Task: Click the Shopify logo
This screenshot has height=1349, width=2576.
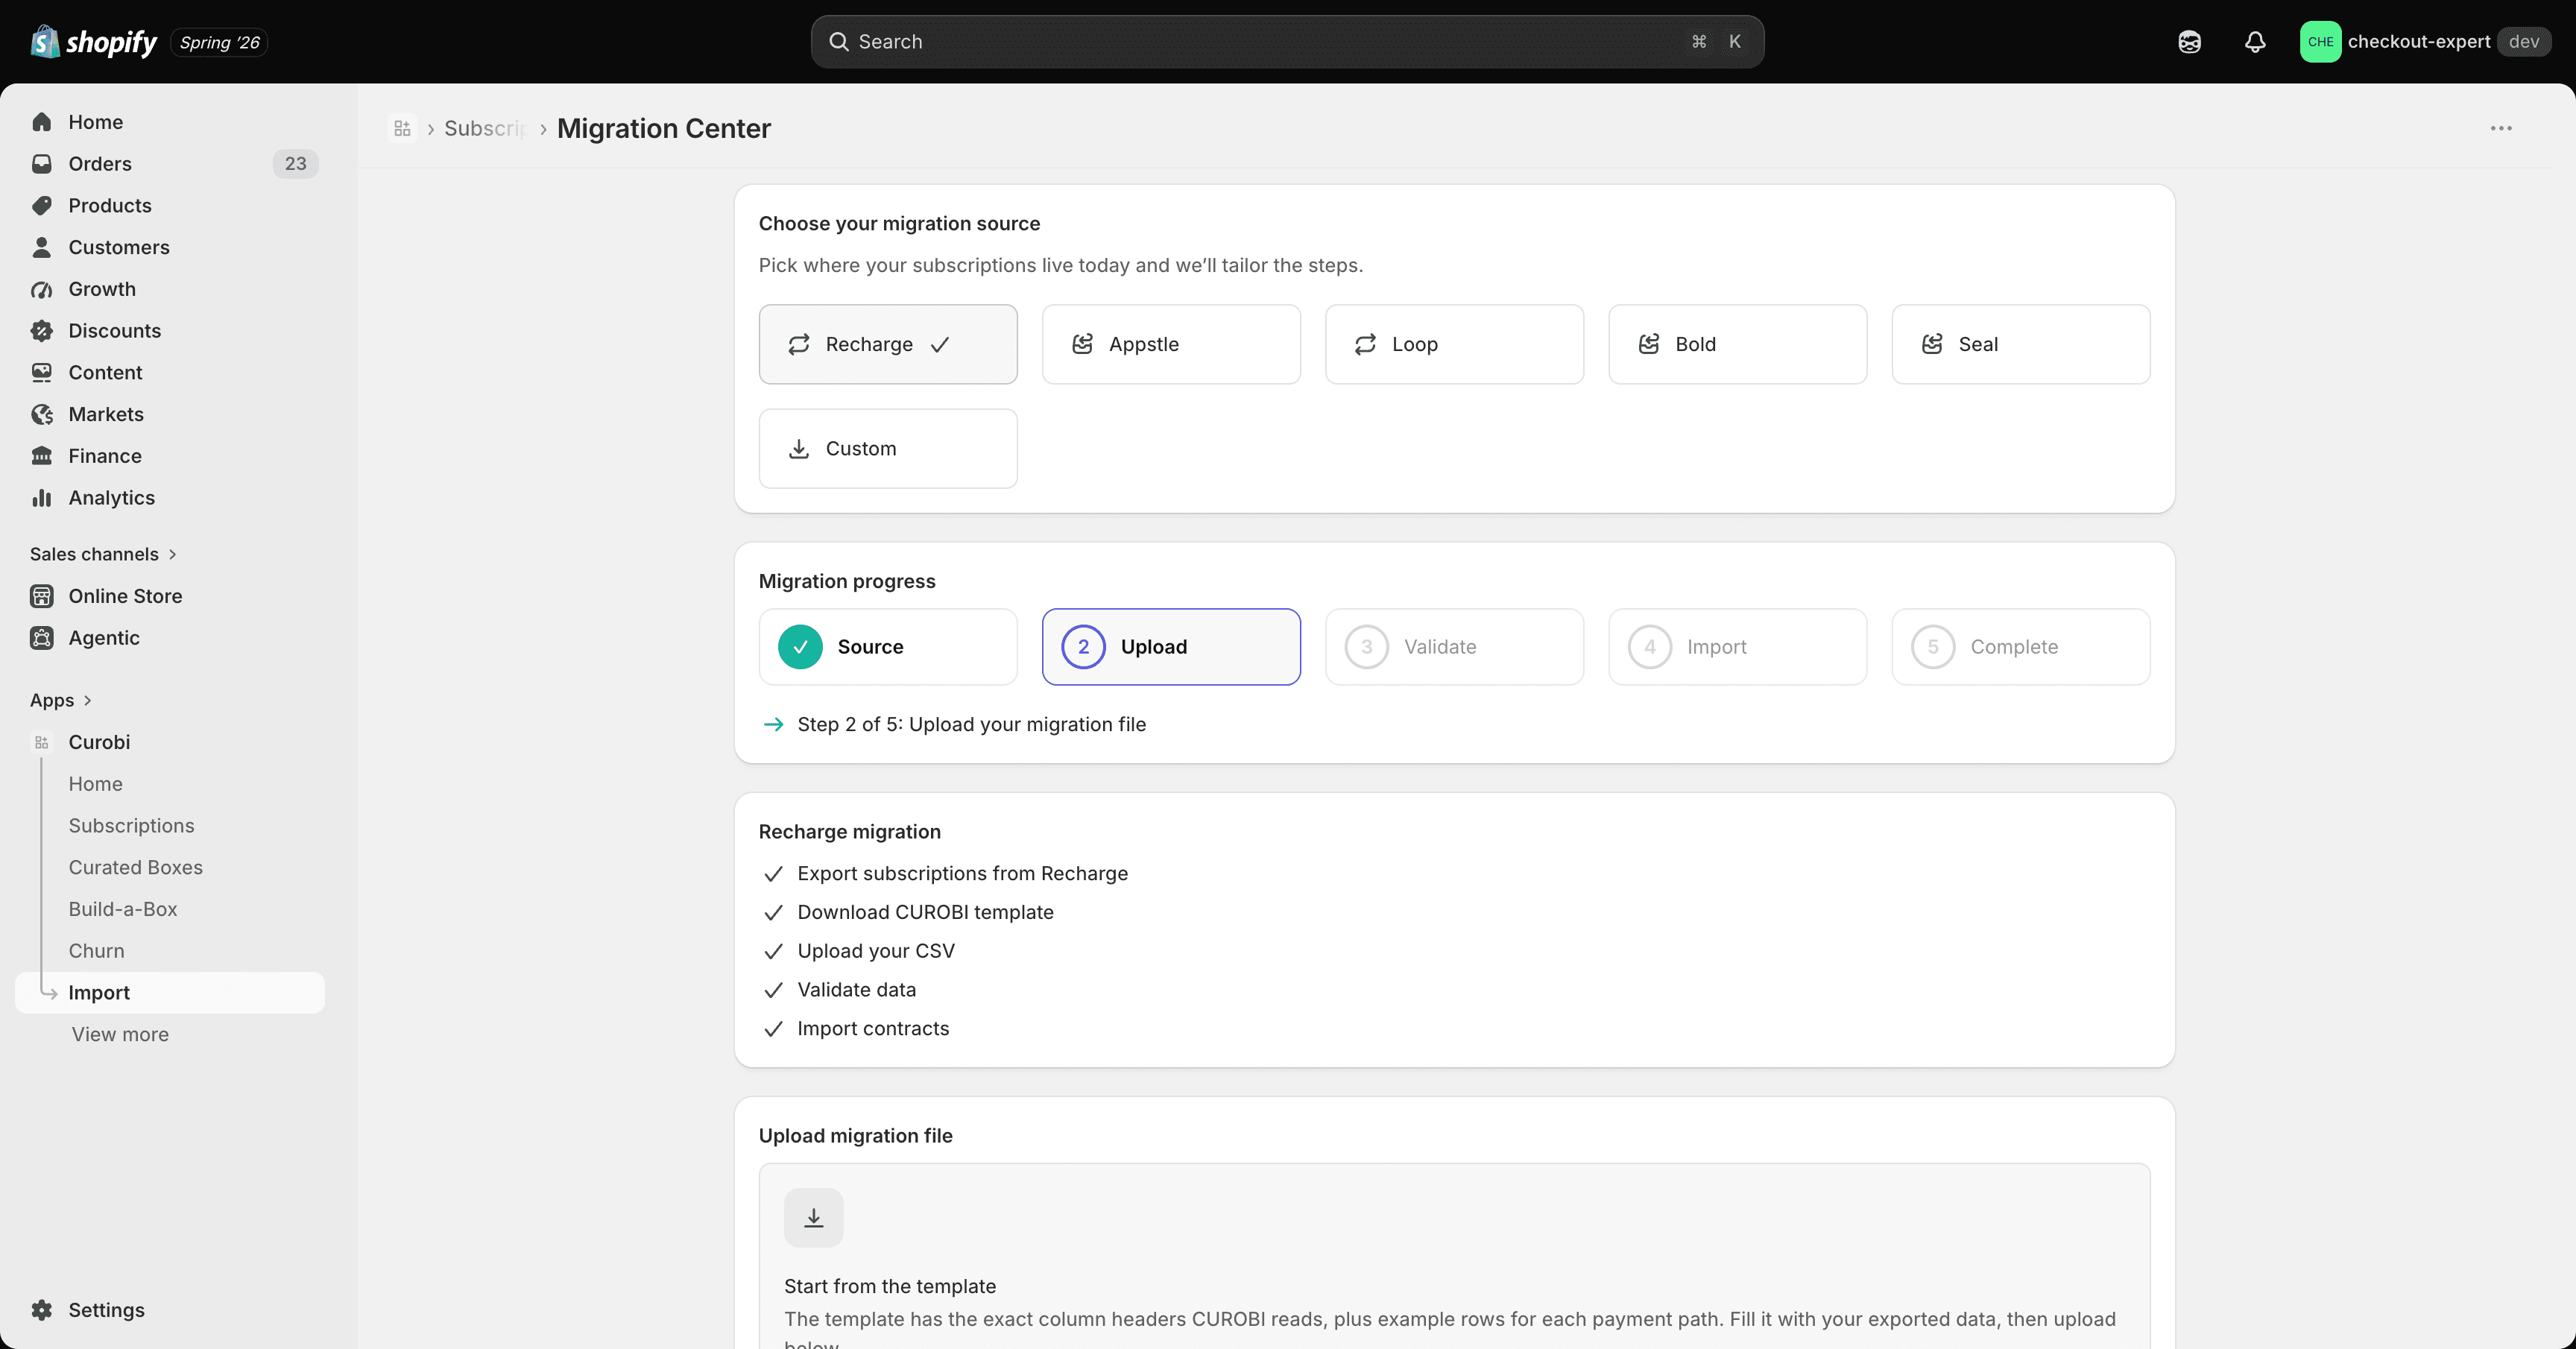Action: 94,42
